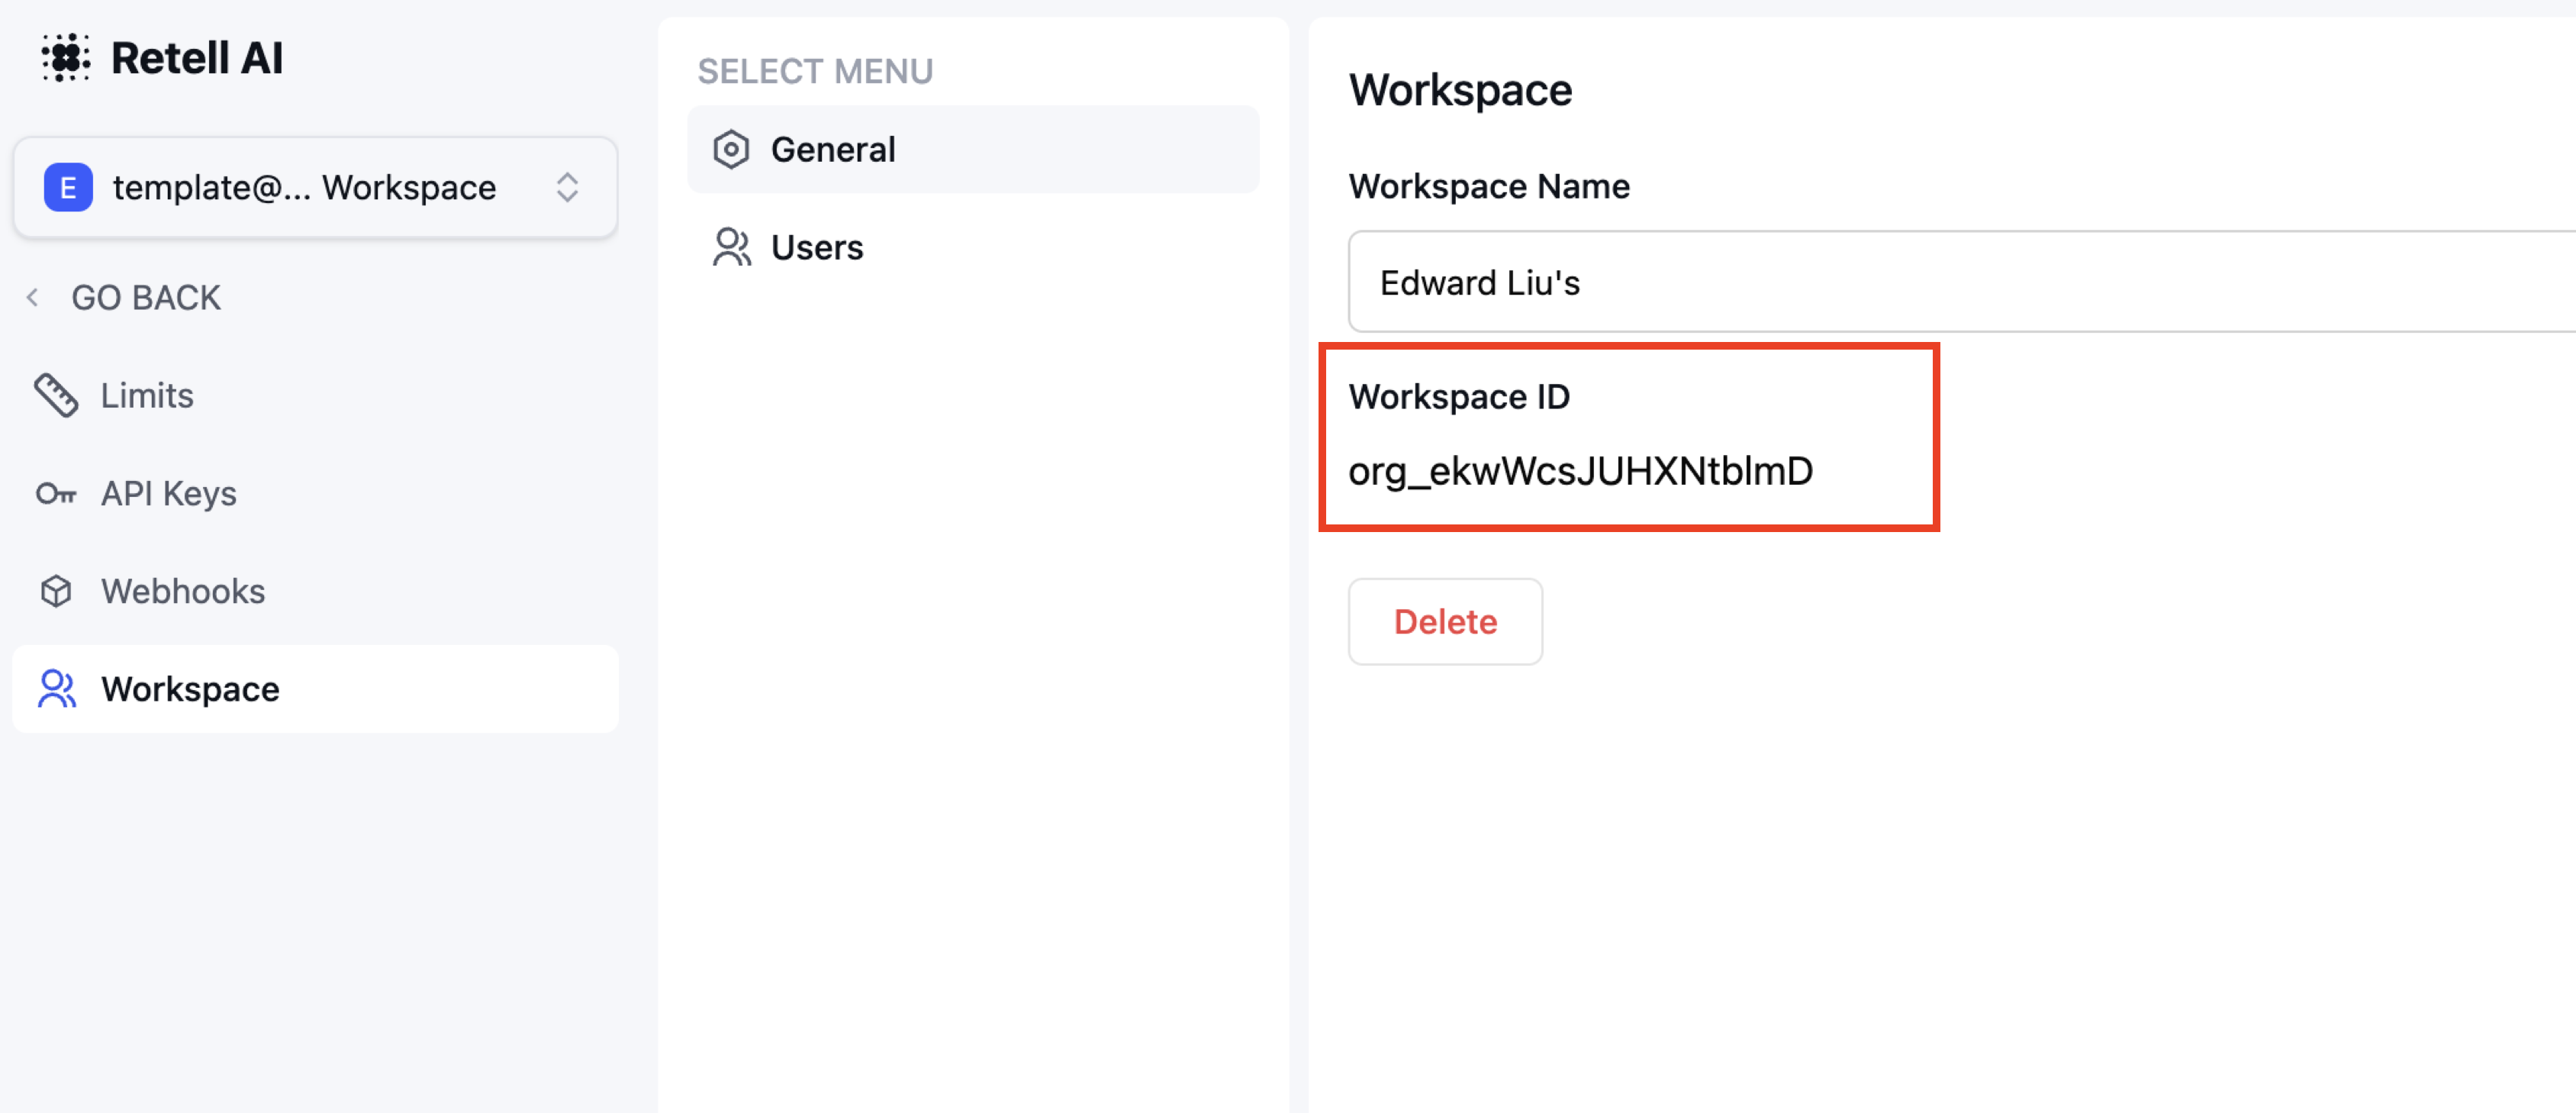2576x1113 pixels.
Task: Click the Workspace Name input field
Action: coord(1962,282)
